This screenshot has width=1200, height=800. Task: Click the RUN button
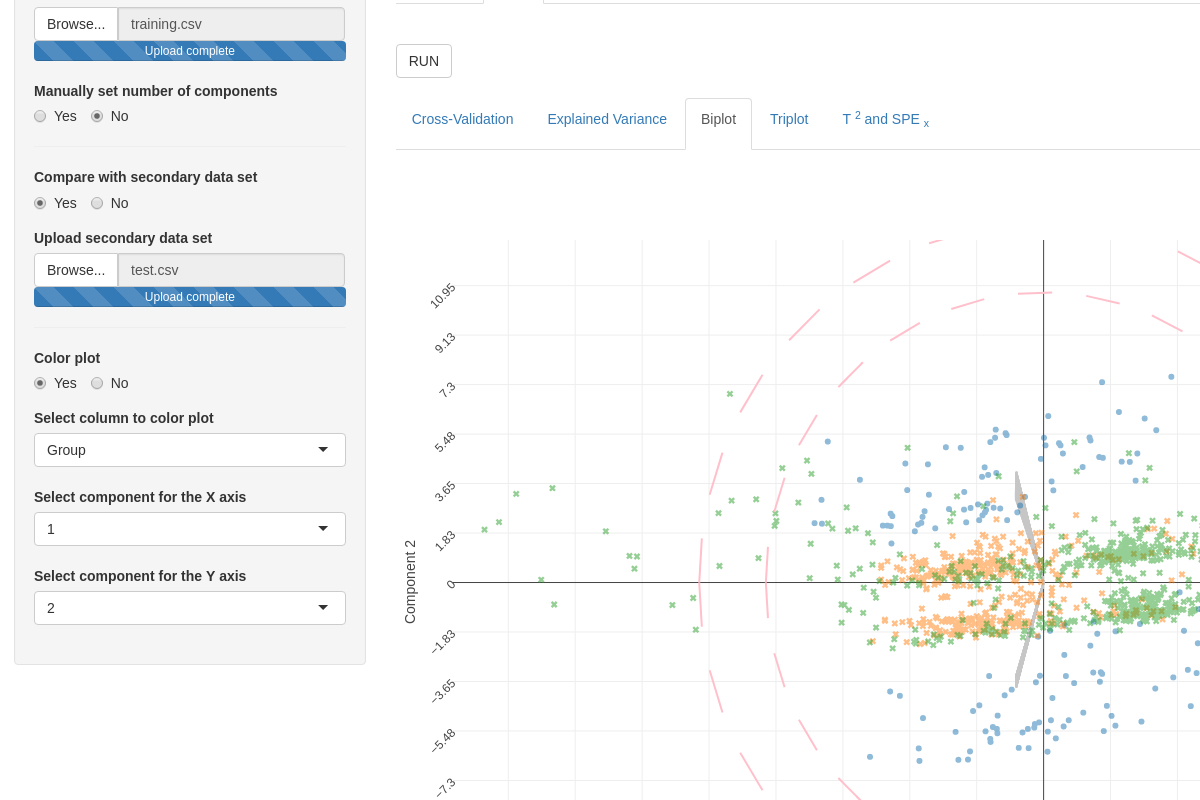pos(424,61)
